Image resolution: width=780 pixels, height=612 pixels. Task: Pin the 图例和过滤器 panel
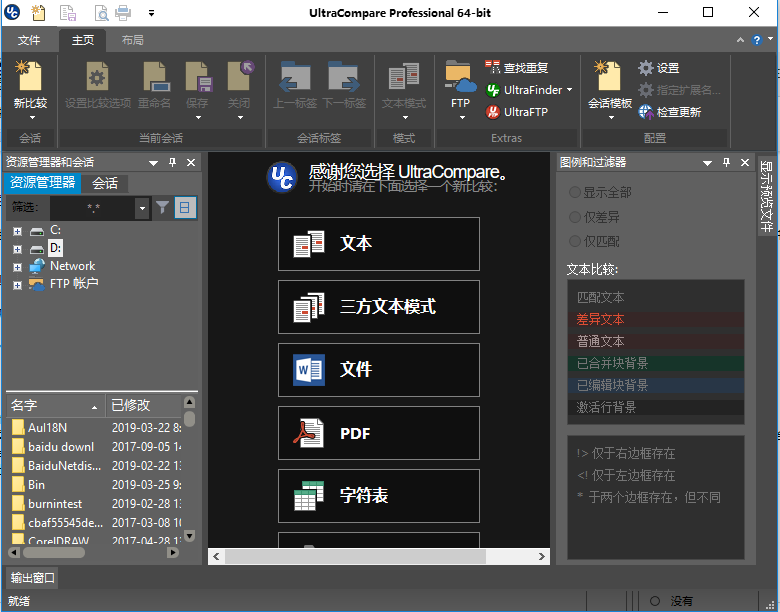pyautogui.click(x=726, y=162)
